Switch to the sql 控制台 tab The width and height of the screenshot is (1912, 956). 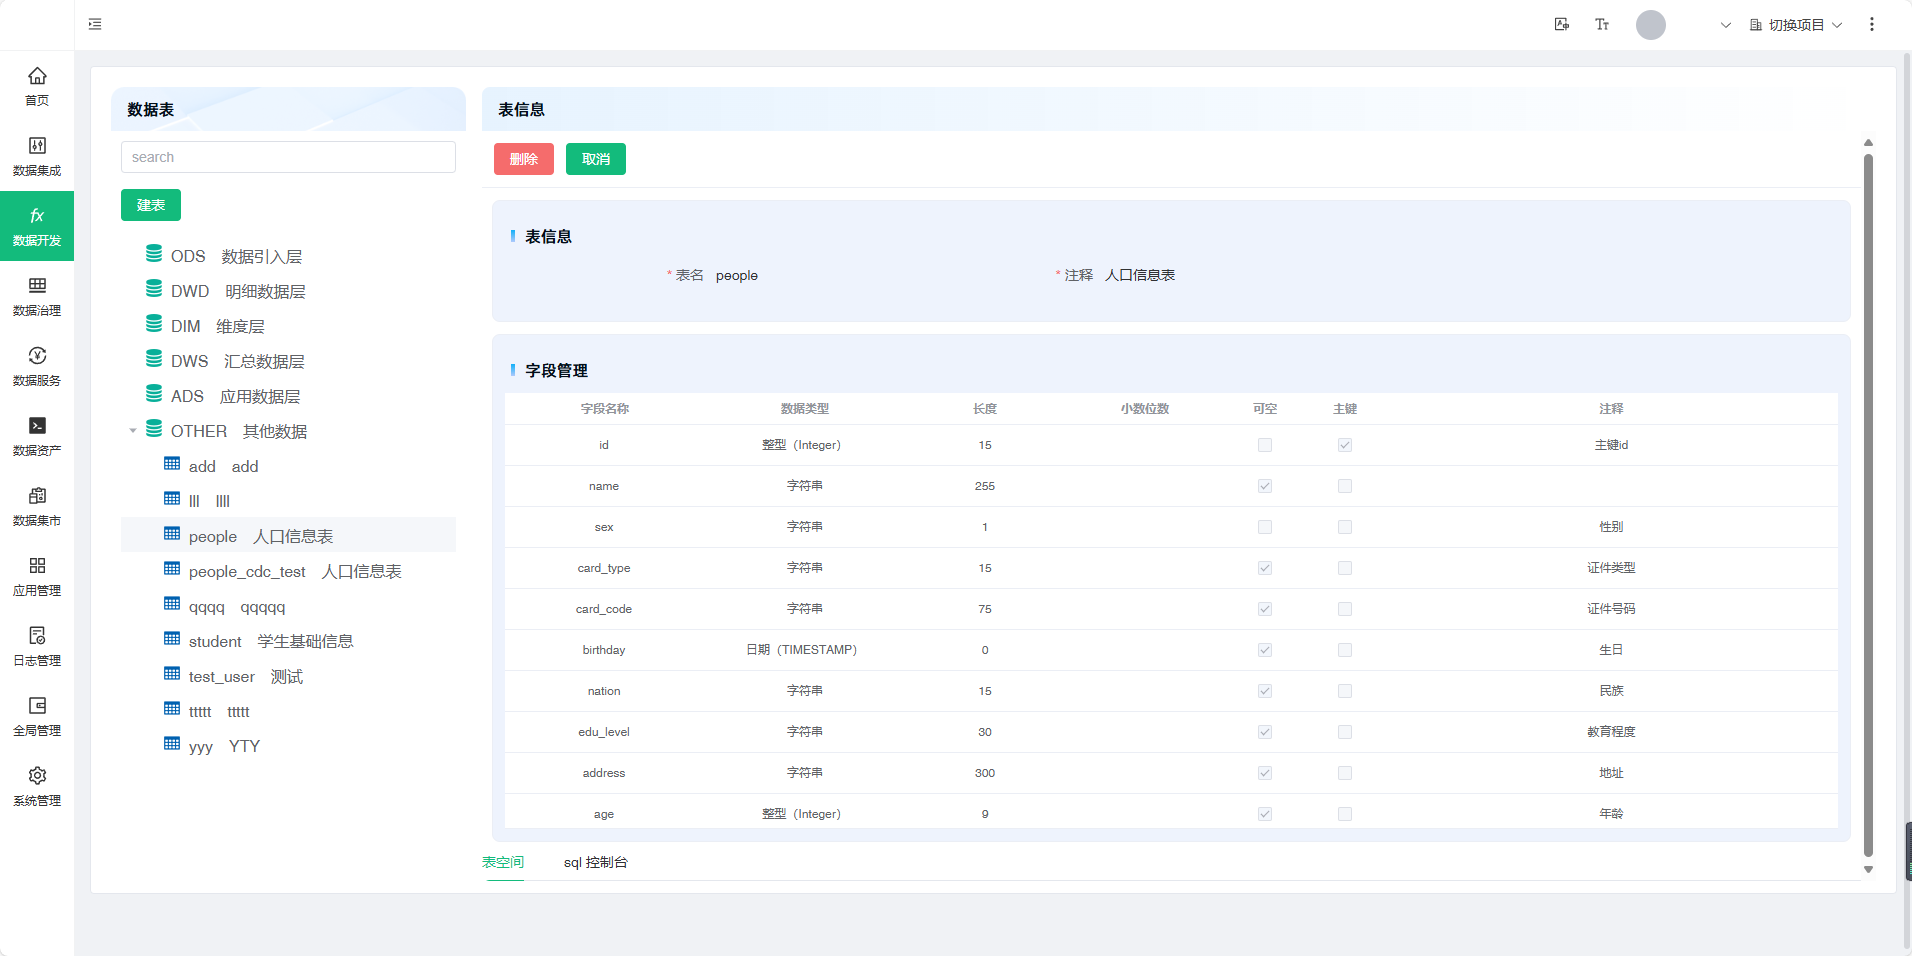[595, 862]
